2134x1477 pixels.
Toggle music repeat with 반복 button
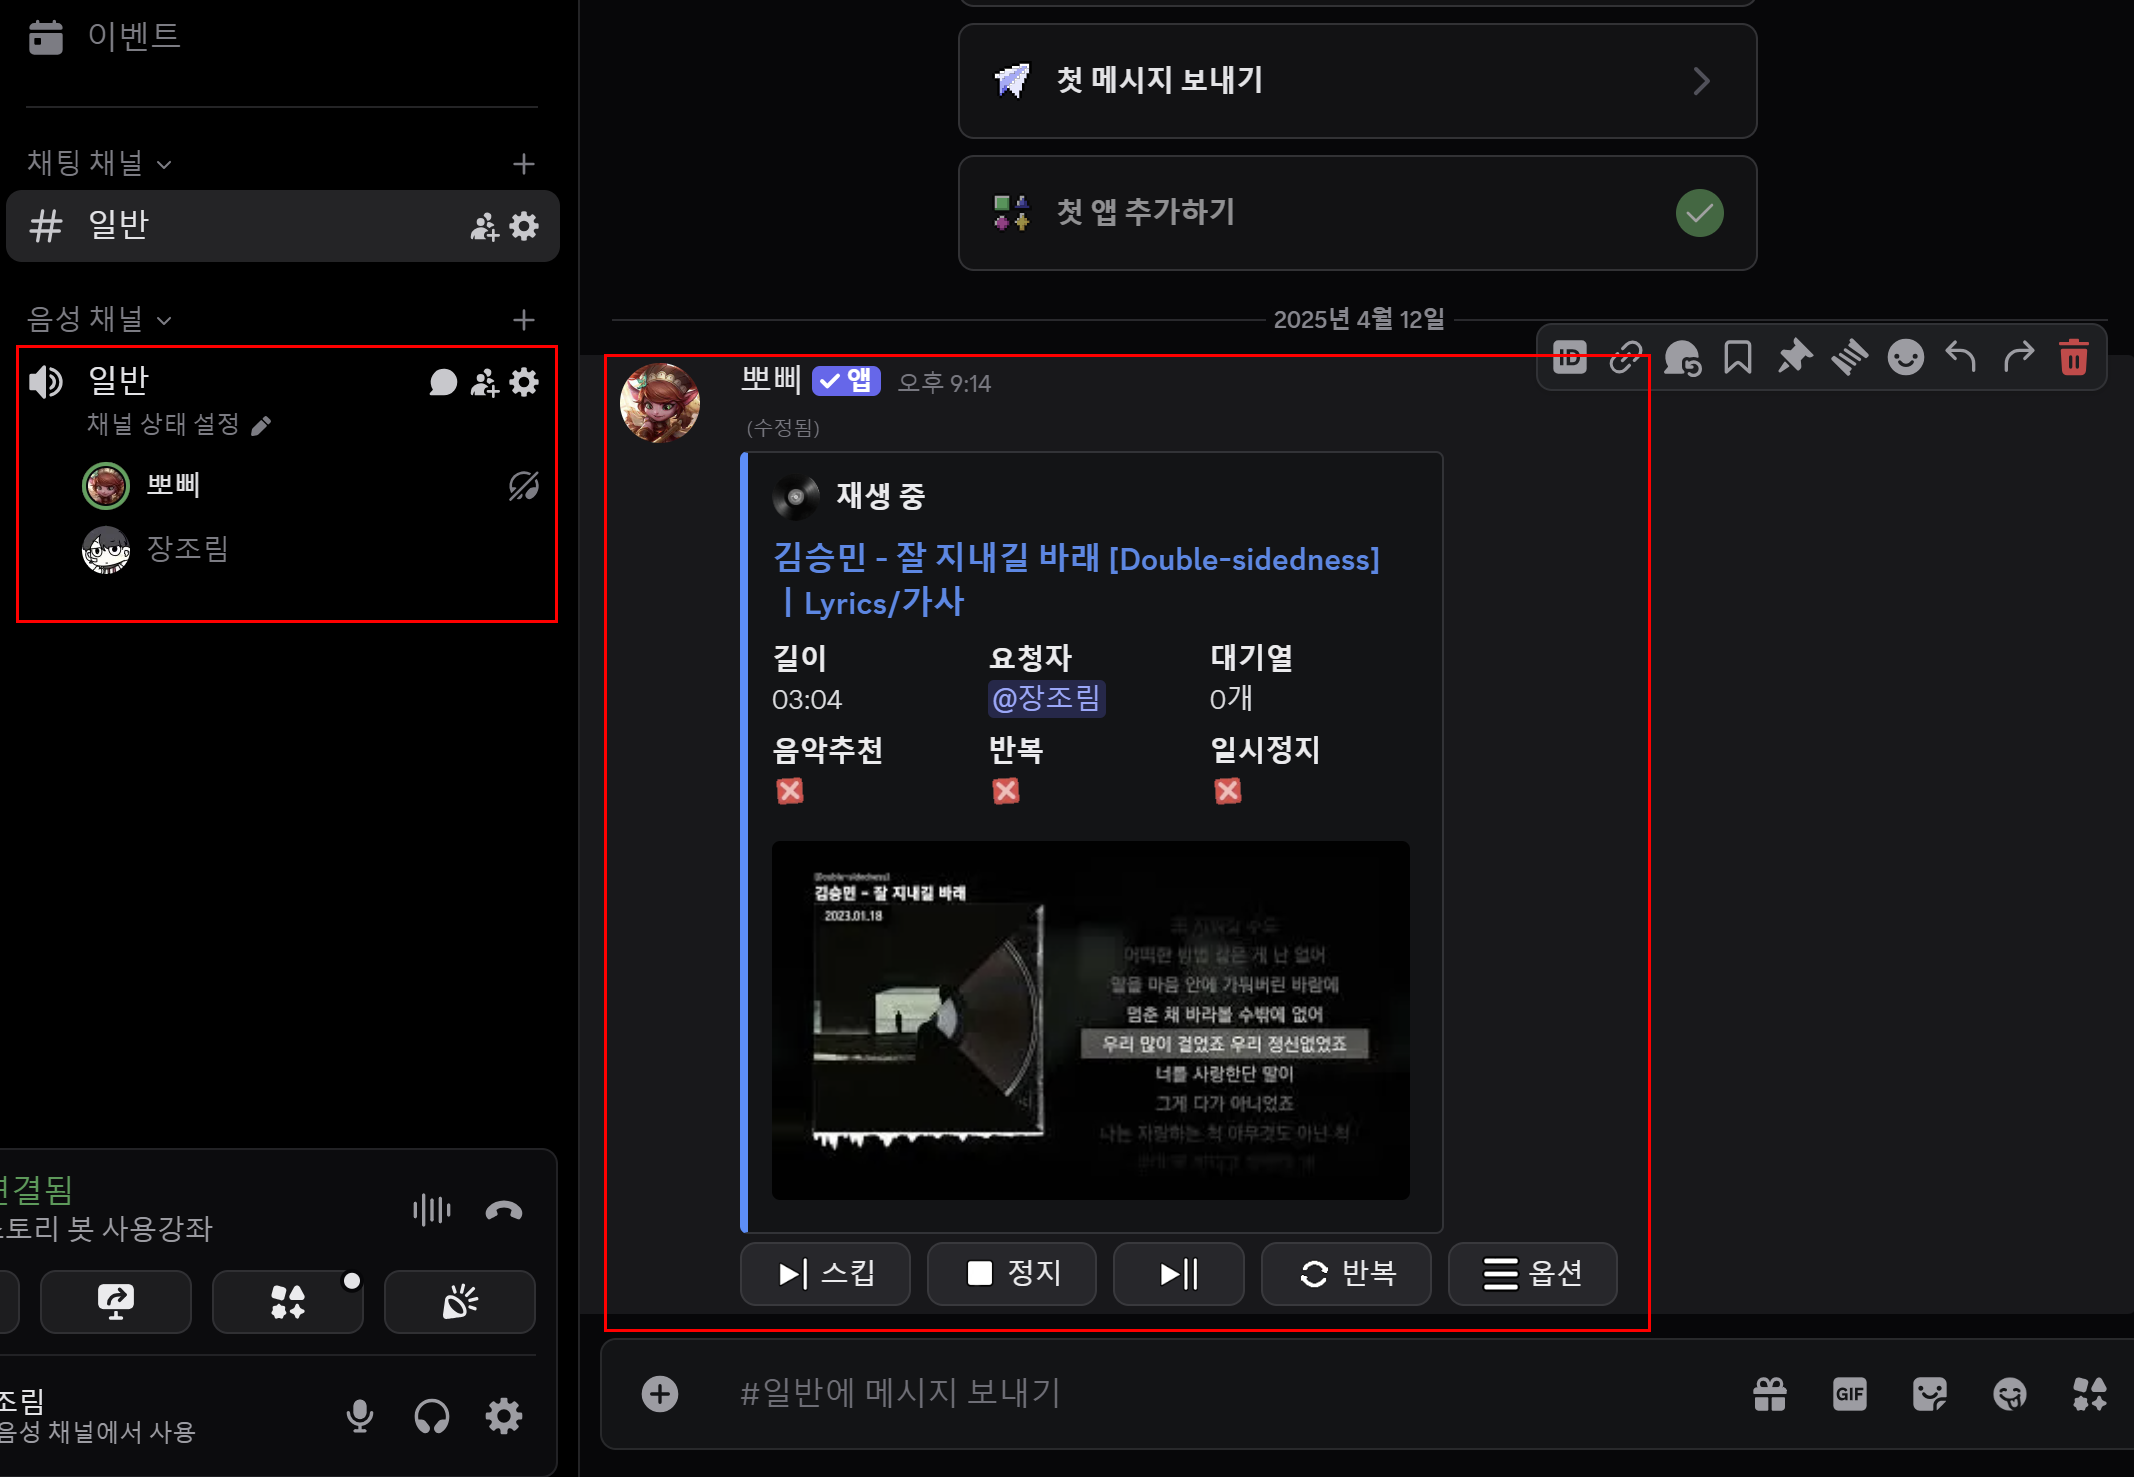pyautogui.click(x=1346, y=1273)
